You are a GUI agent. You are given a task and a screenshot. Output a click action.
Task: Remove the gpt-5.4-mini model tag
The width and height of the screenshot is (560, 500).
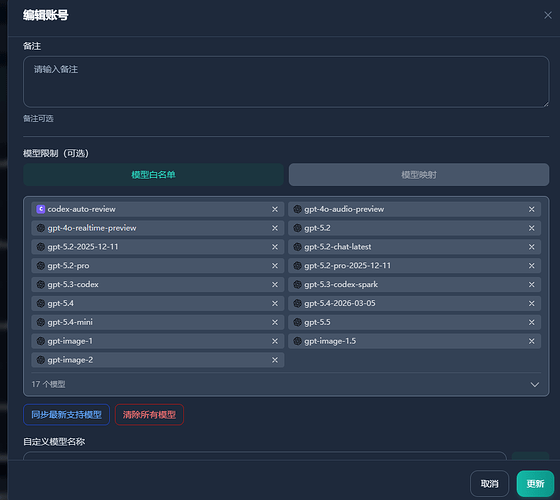click(x=275, y=322)
